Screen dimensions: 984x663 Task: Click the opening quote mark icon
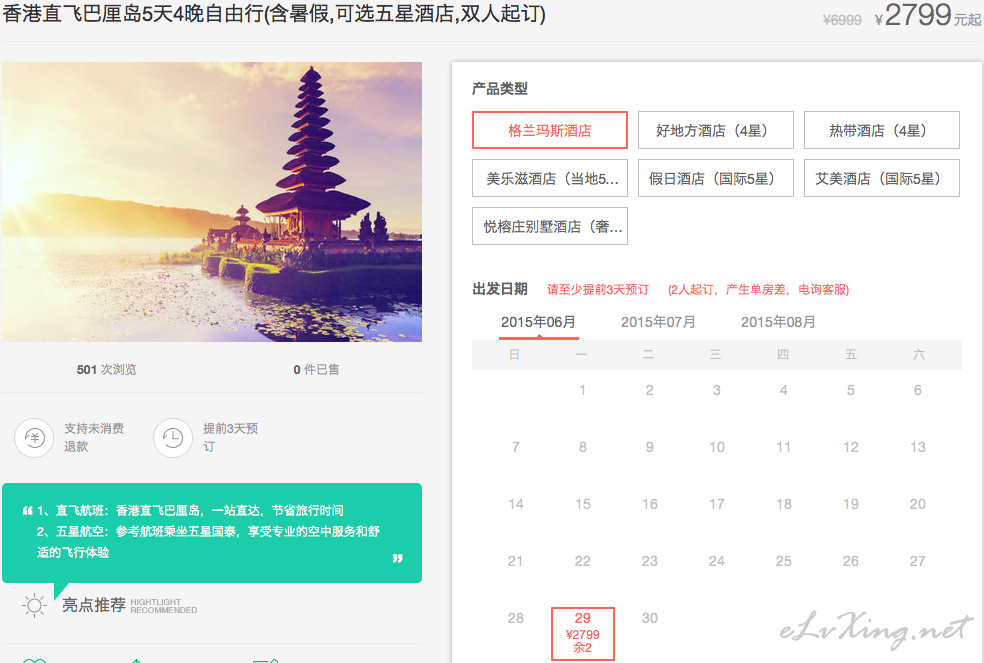(28, 510)
